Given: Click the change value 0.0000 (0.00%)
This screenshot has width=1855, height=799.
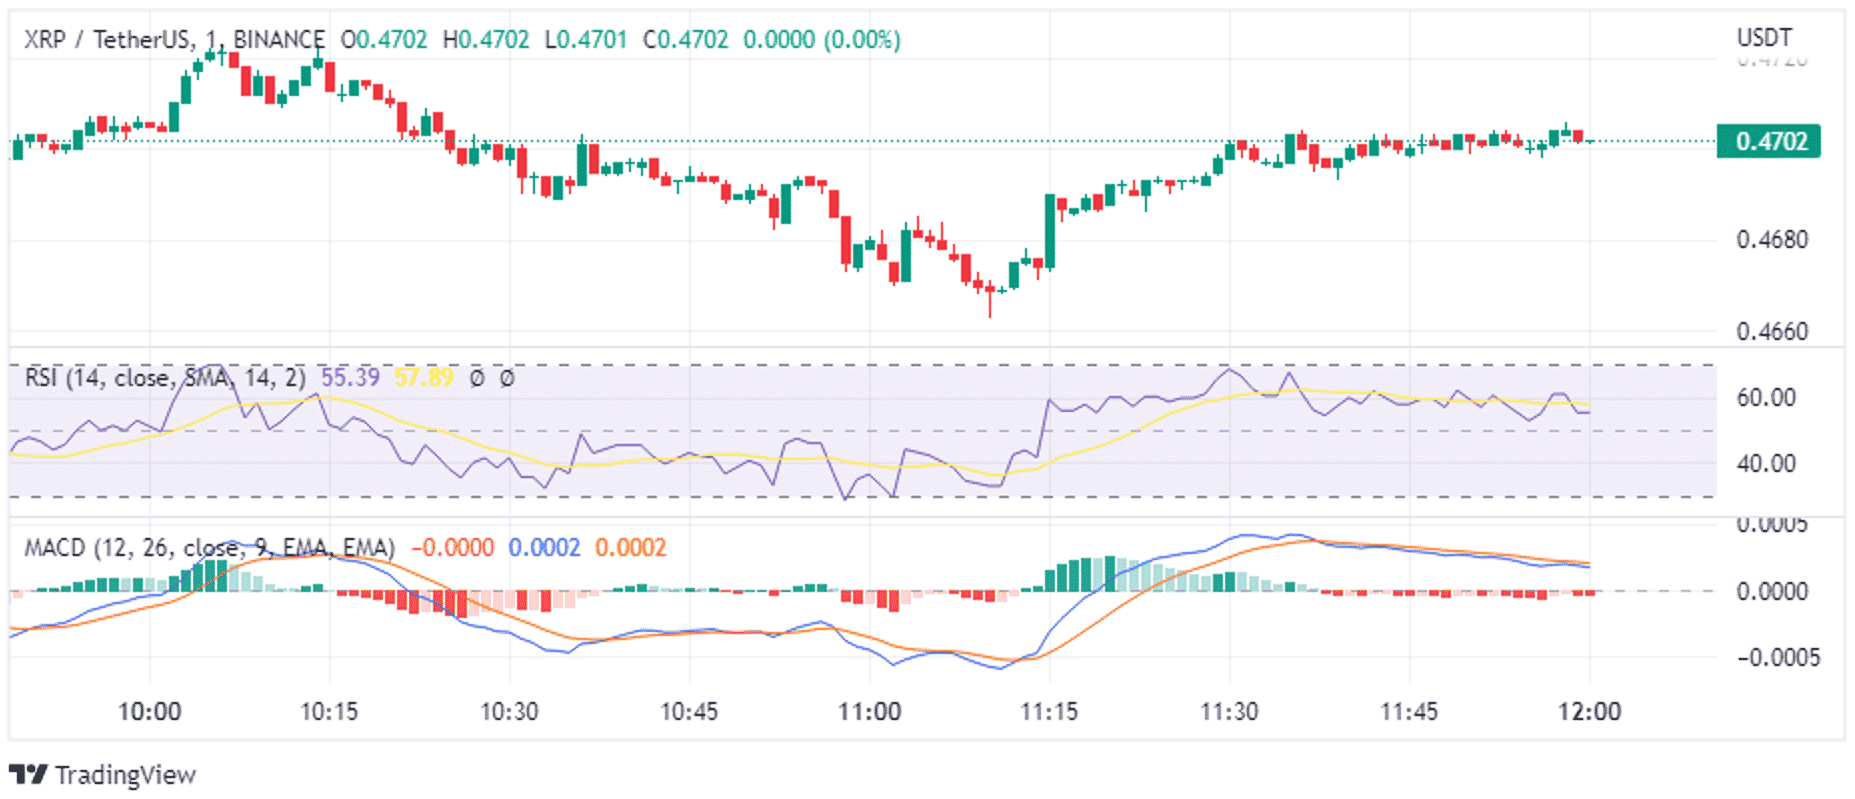Looking at the screenshot, I should coord(822,40).
